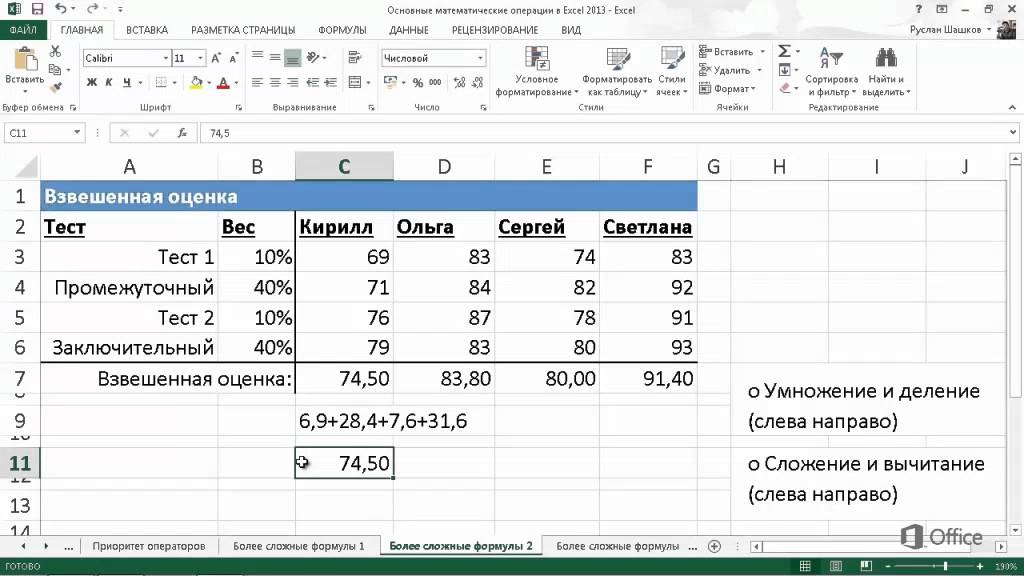Image resolution: width=1024 pixels, height=576 pixels.
Task: Click the Вставить cells button in Ячейки
Action: point(731,52)
